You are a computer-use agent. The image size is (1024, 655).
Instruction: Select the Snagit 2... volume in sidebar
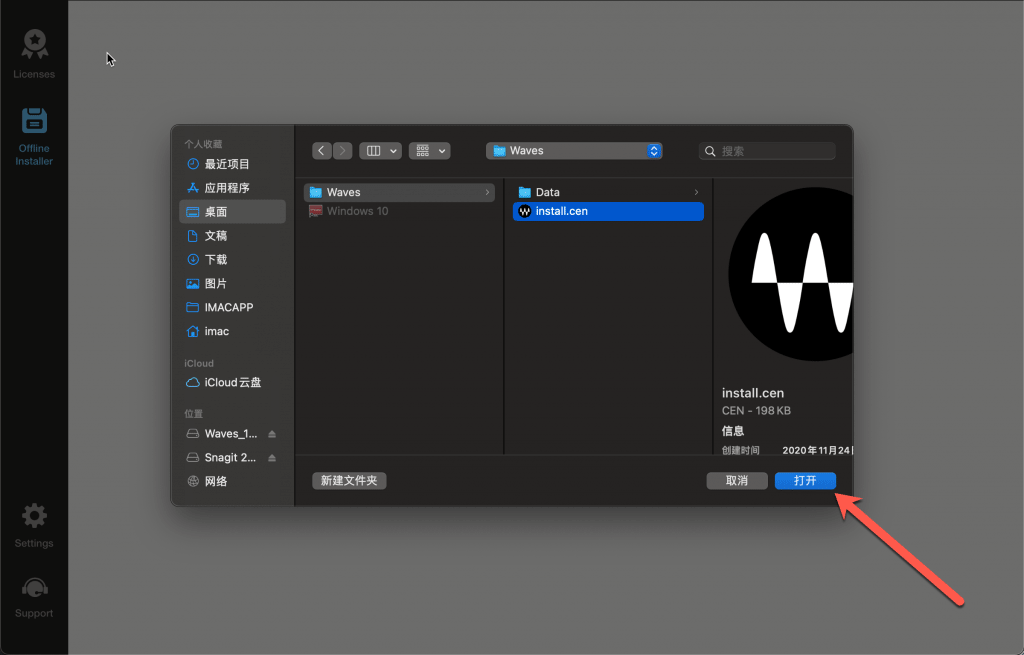point(224,458)
